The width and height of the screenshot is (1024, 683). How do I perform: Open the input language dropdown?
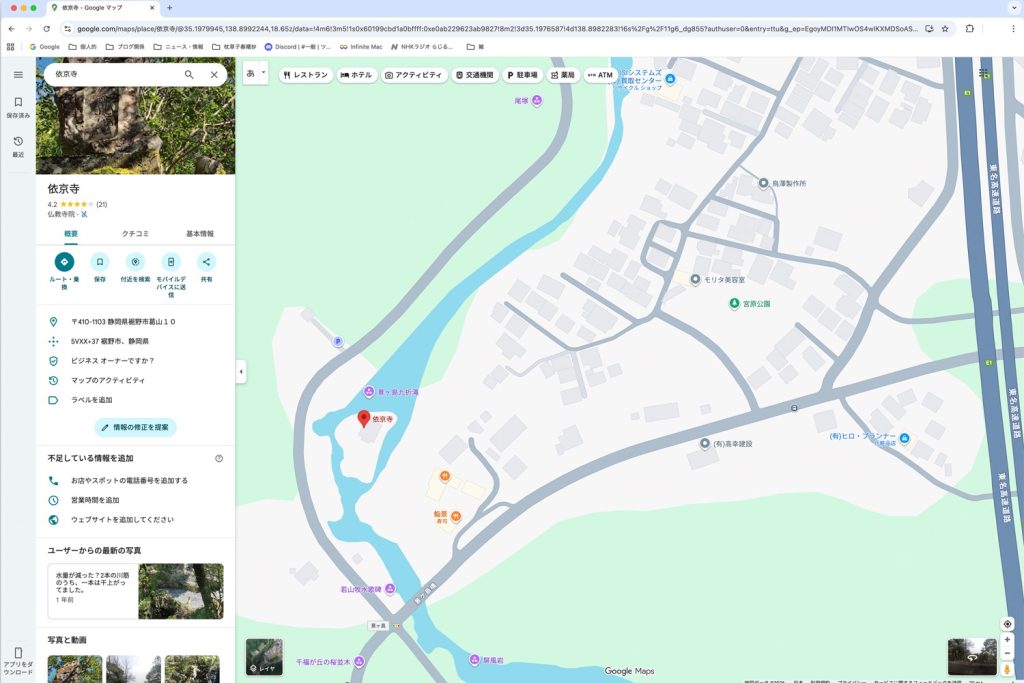click(x=257, y=74)
